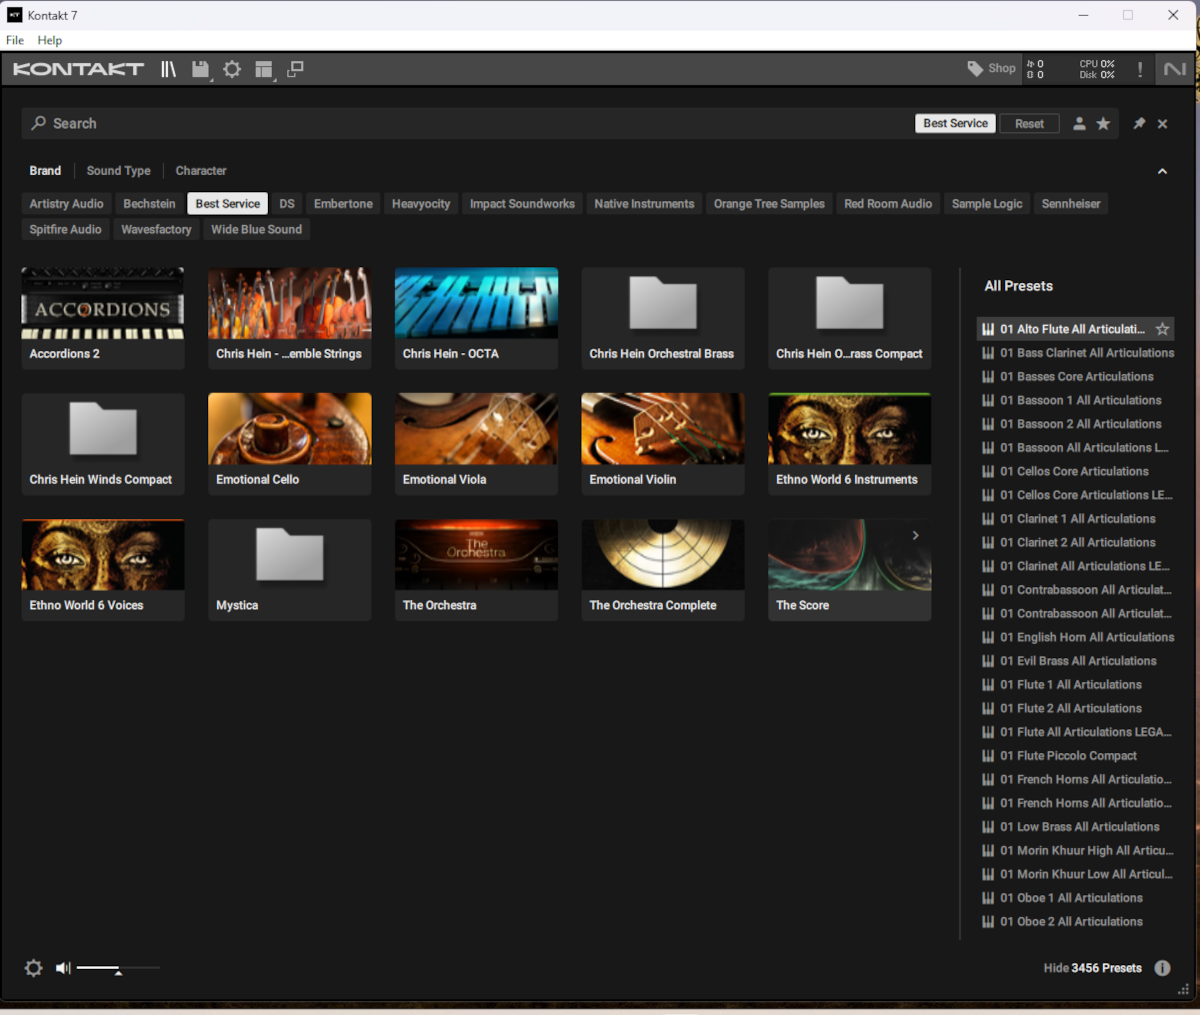Click keyboard icon beside 01 Oboe 2 preset
Image resolution: width=1200 pixels, height=1015 pixels.
click(x=988, y=922)
